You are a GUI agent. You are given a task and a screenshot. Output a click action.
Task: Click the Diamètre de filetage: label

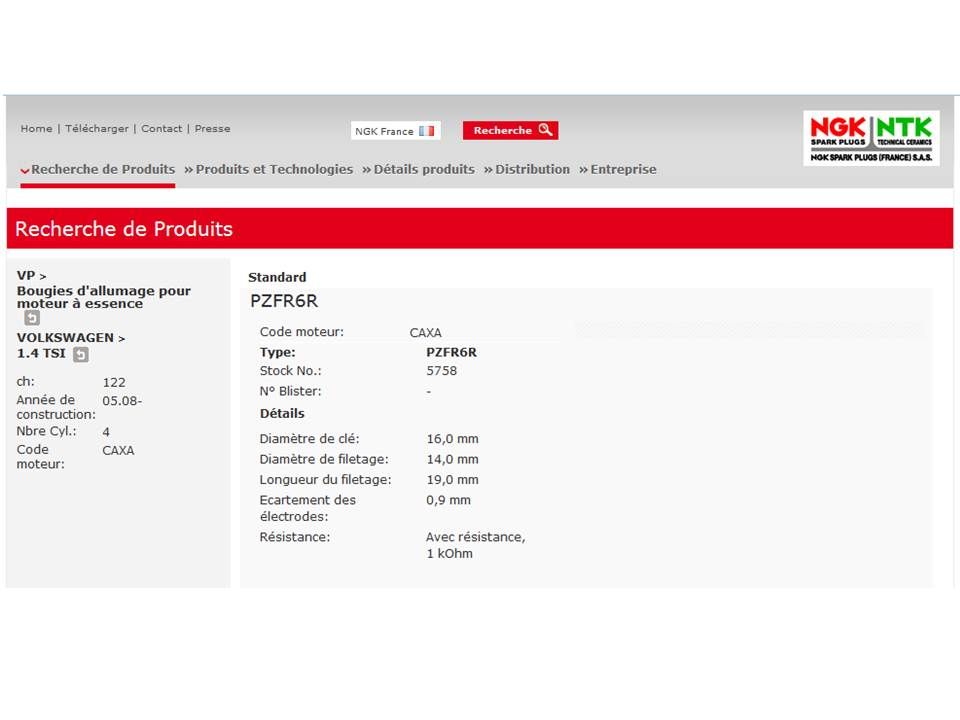[x=324, y=459]
